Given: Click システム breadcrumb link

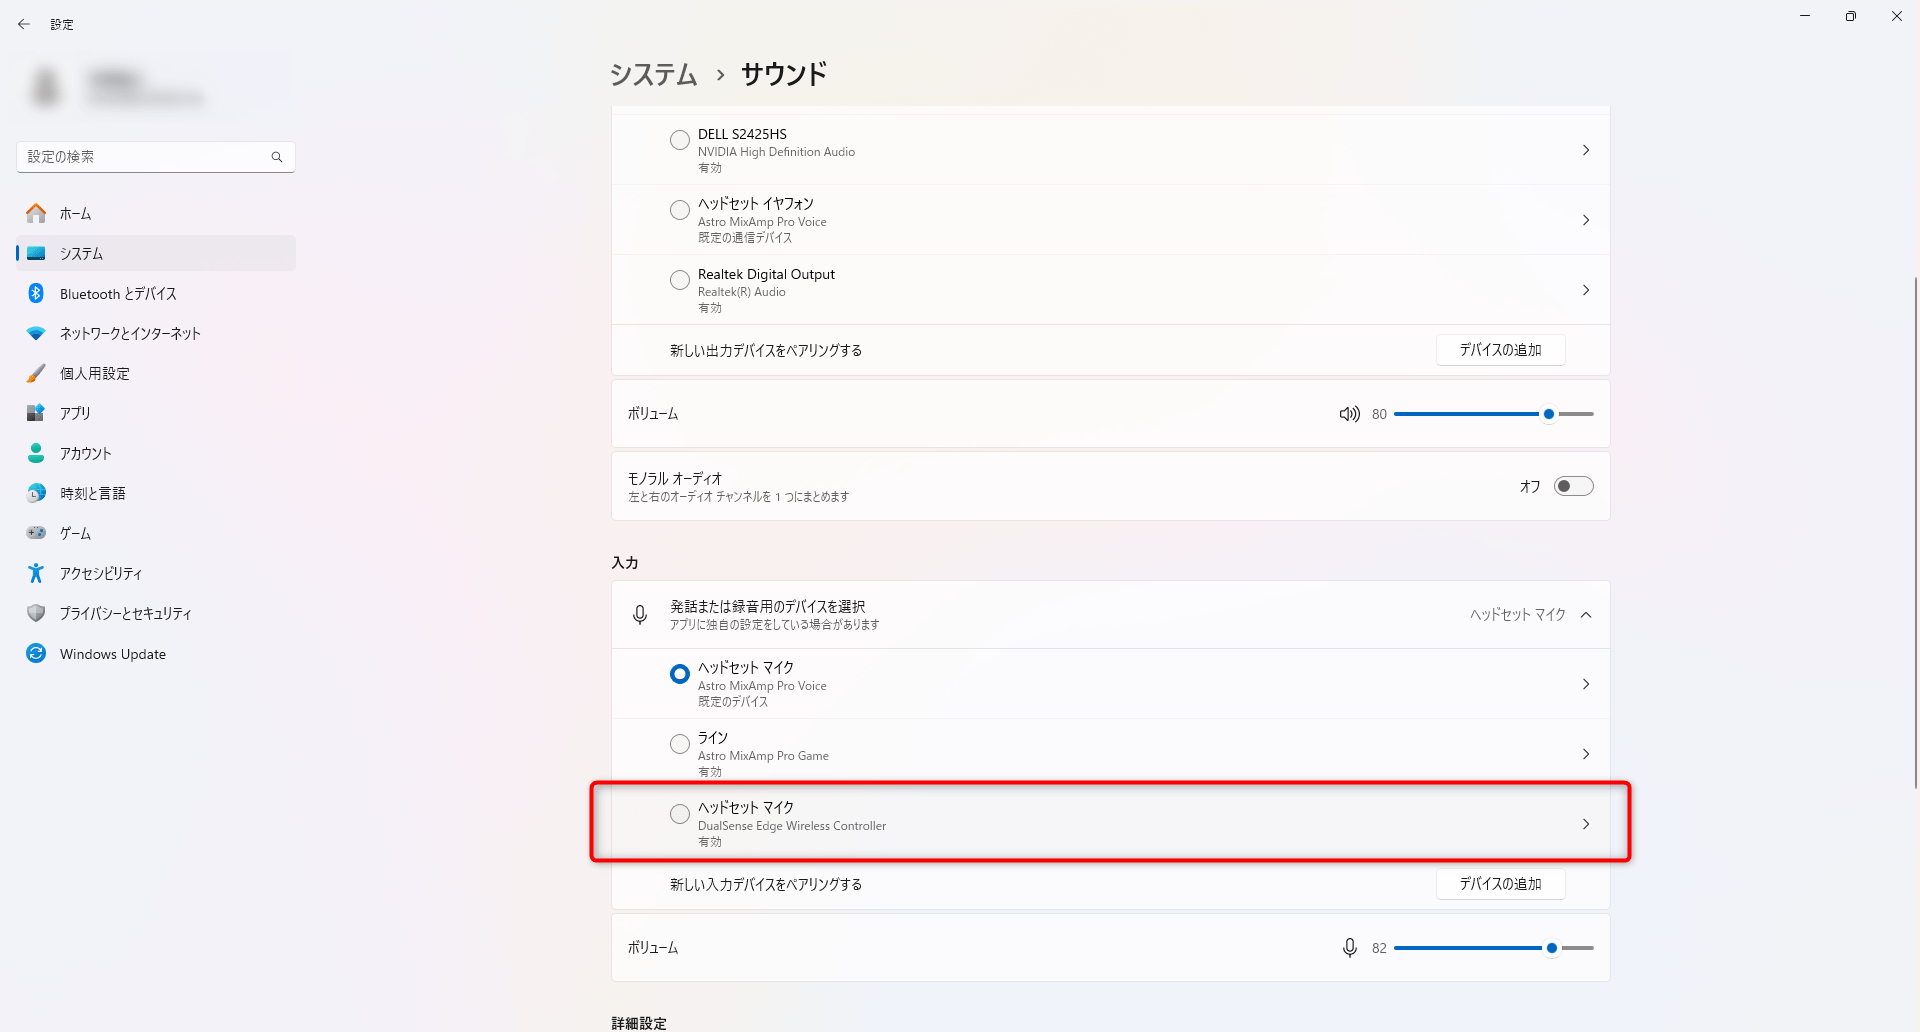Looking at the screenshot, I should pyautogui.click(x=653, y=75).
